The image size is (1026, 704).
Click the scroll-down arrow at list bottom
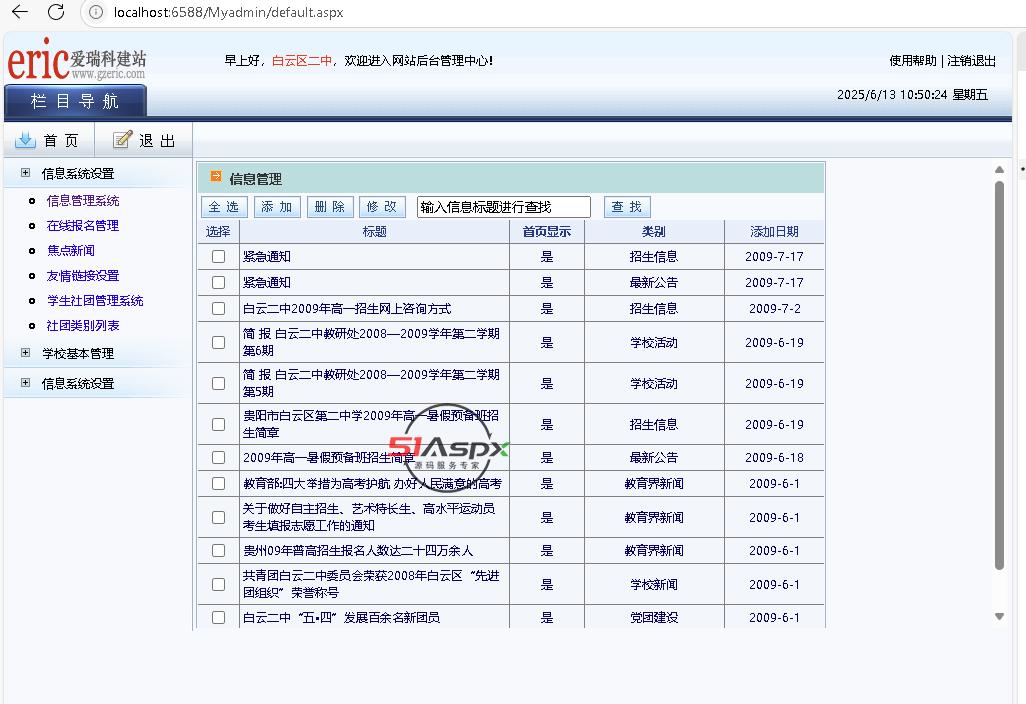pyautogui.click(x=999, y=617)
